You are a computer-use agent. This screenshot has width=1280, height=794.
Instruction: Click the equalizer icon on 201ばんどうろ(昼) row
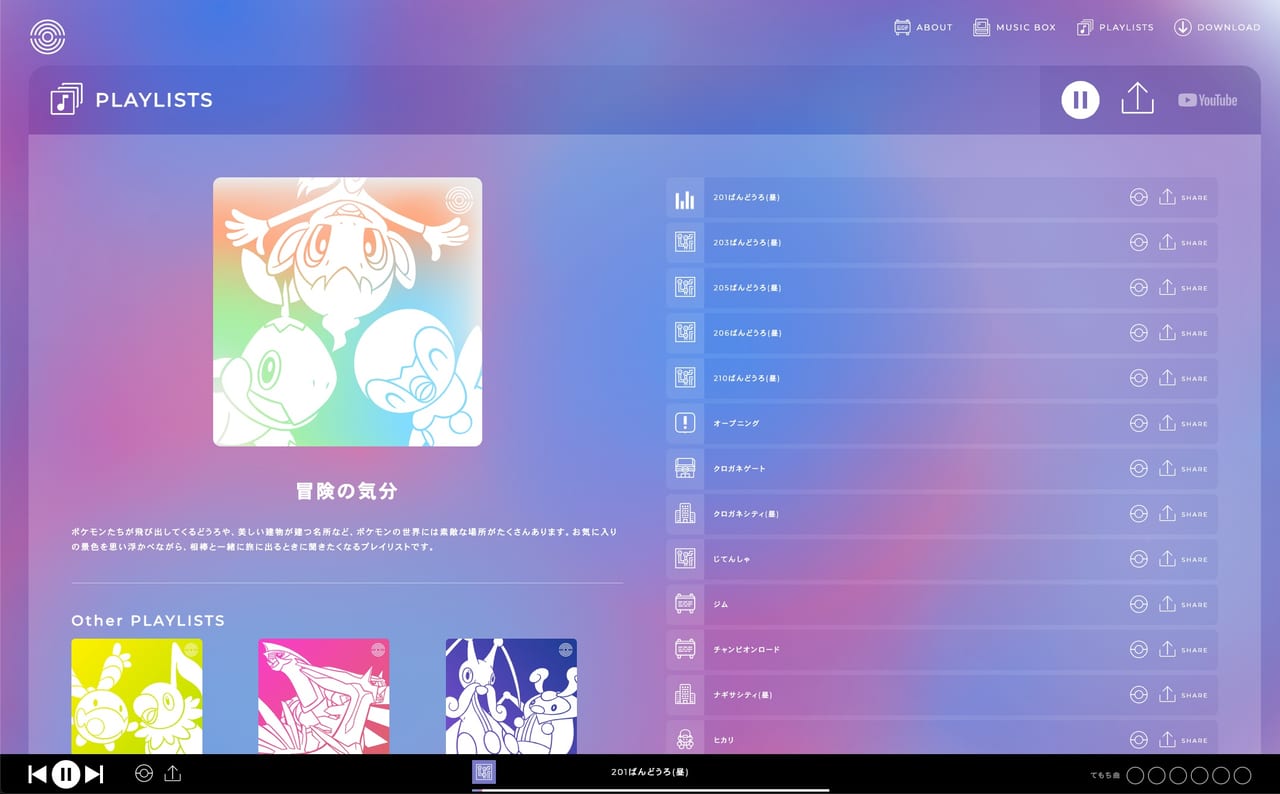point(684,197)
